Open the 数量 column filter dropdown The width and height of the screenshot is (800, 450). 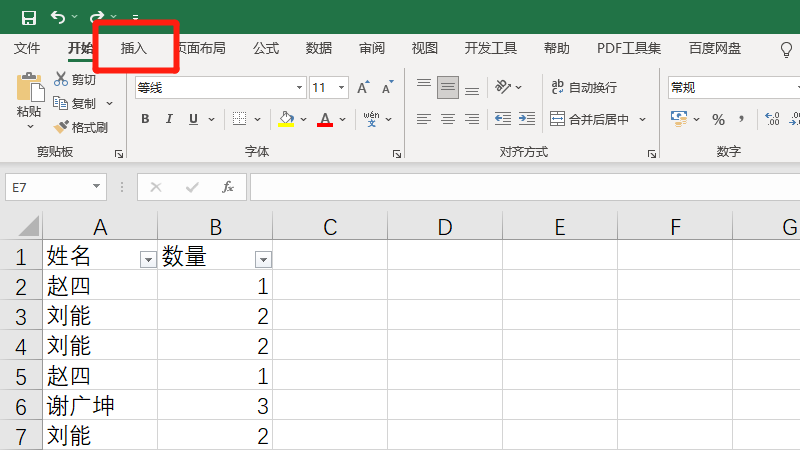(x=263, y=260)
